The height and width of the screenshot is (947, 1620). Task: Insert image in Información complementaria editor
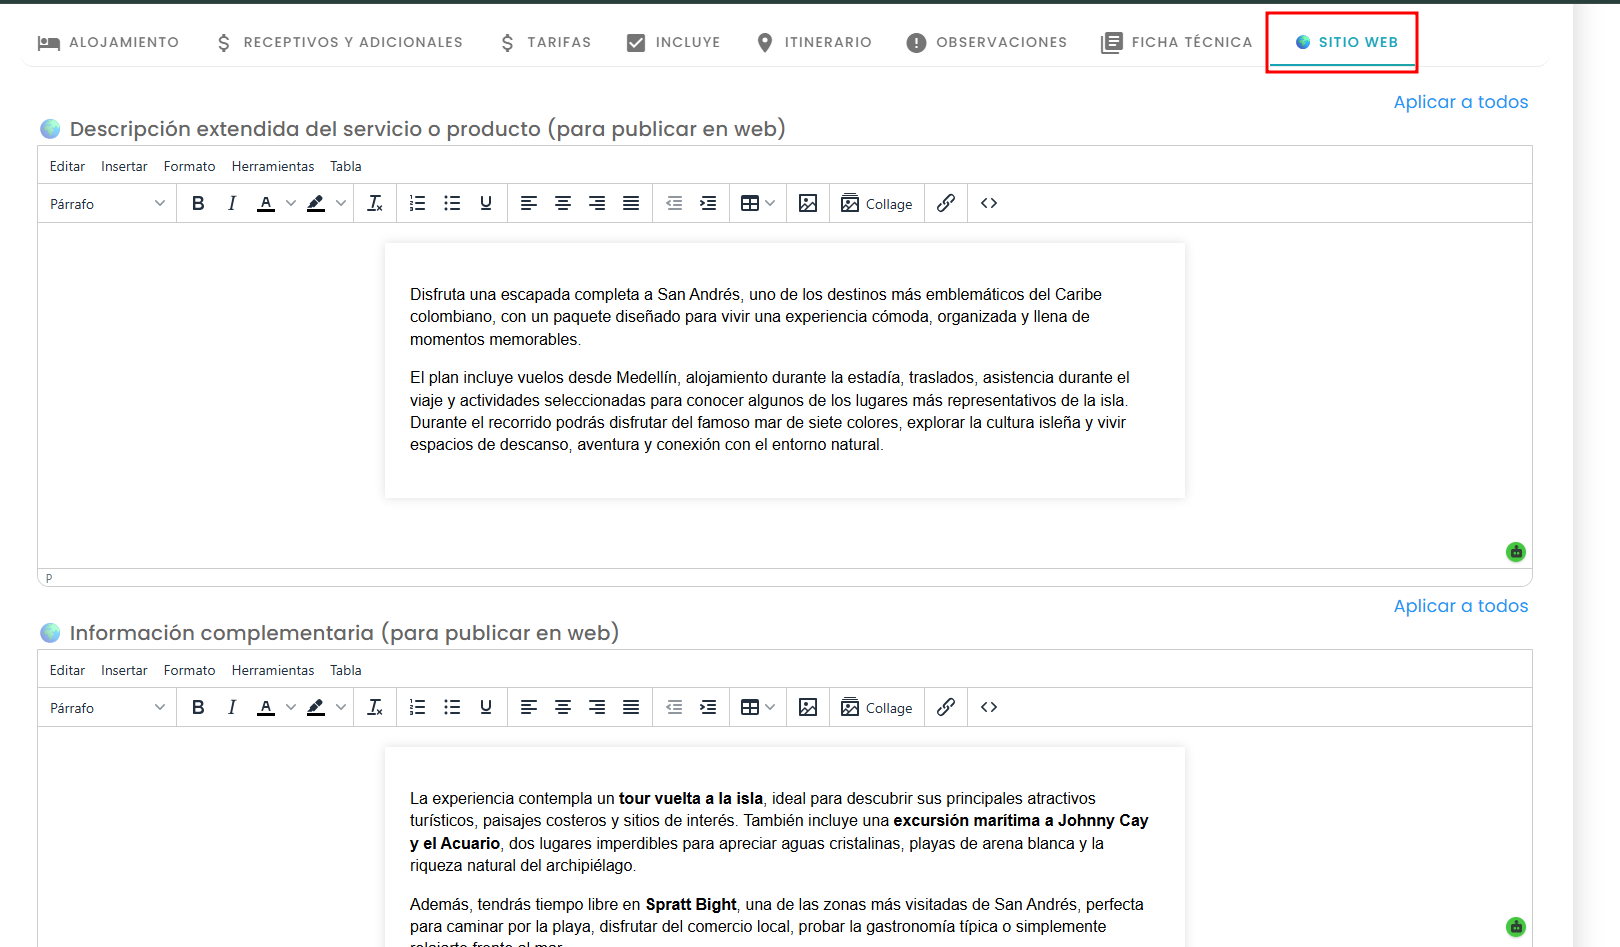pyautogui.click(x=808, y=707)
